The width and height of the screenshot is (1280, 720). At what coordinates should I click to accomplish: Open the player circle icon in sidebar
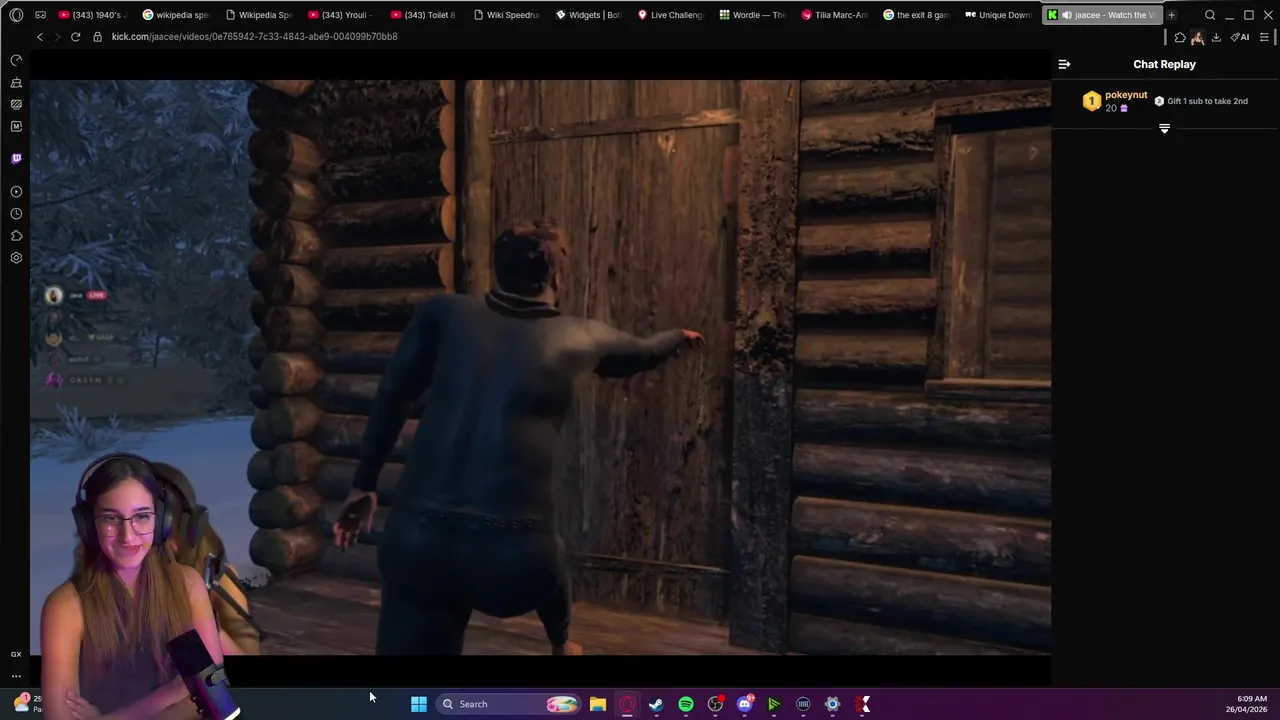(x=16, y=191)
